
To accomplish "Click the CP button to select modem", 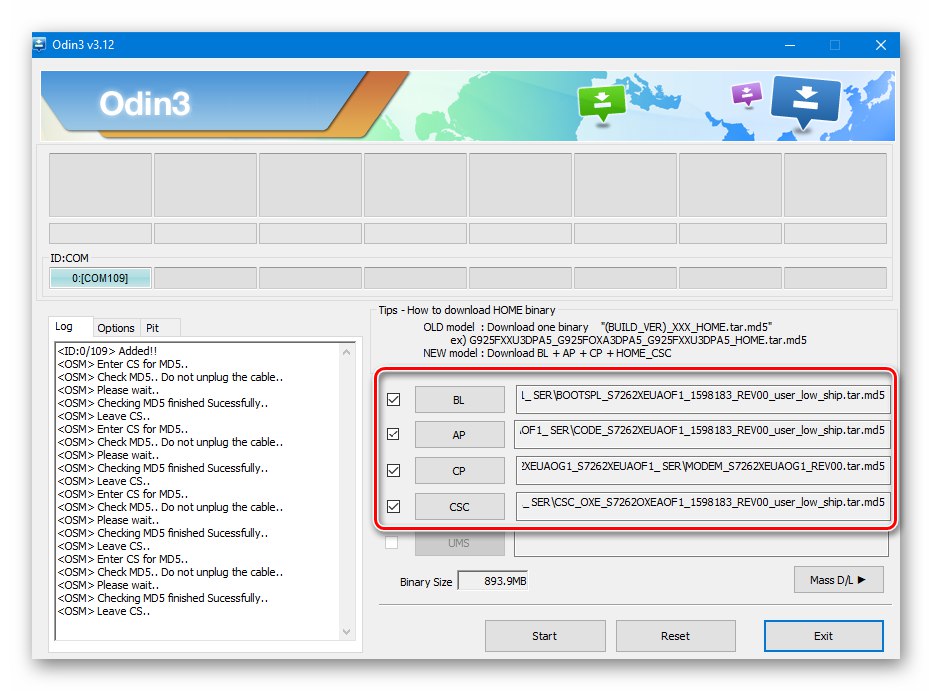I will (x=459, y=471).
